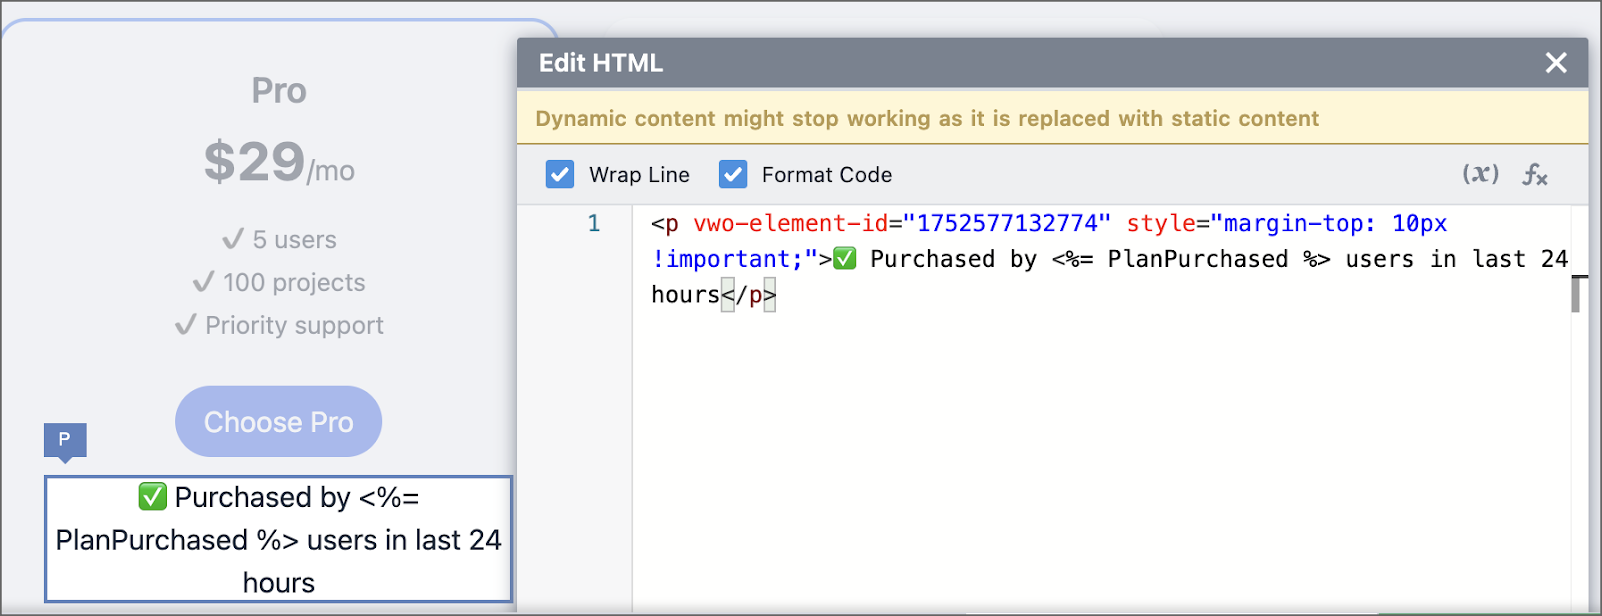The height and width of the screenshot is (616, 1602).
Task: Close the Edit HTML dialog
Action: pos(1555,63)
